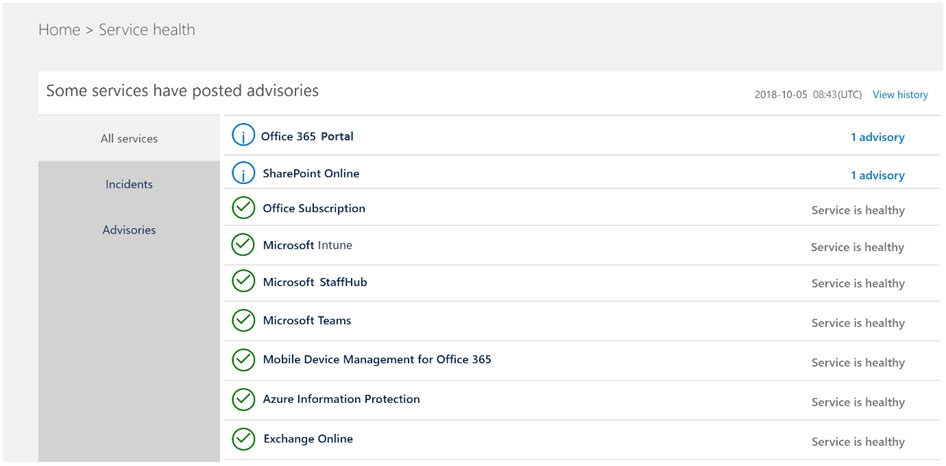Select the Microsoft Intune service name
The height and width of the screenshot is (466, 946).
pos(307,246)
